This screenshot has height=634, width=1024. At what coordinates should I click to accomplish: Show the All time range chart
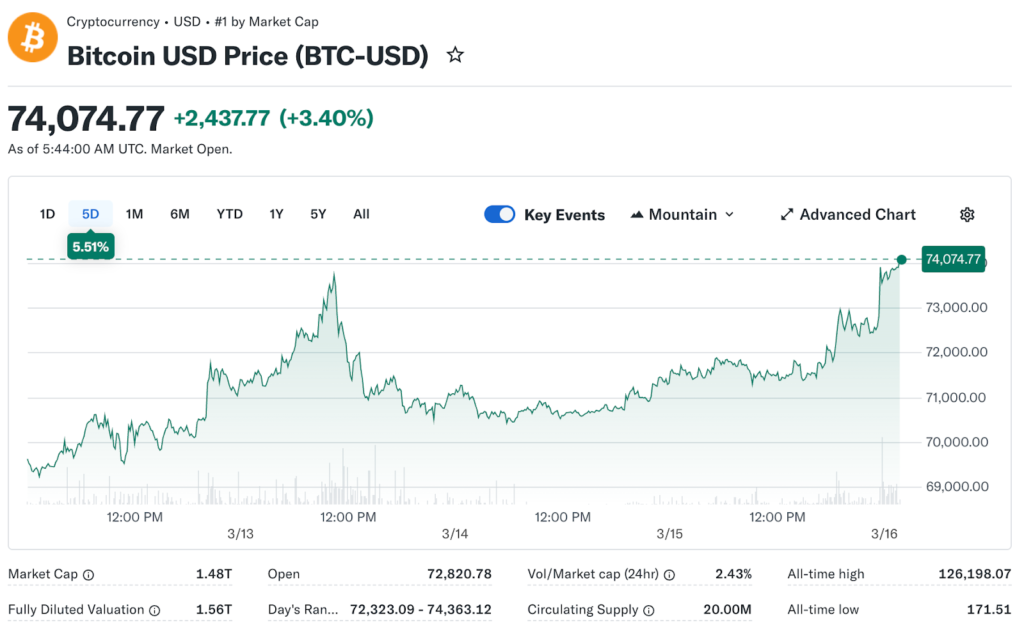point(361,214)
